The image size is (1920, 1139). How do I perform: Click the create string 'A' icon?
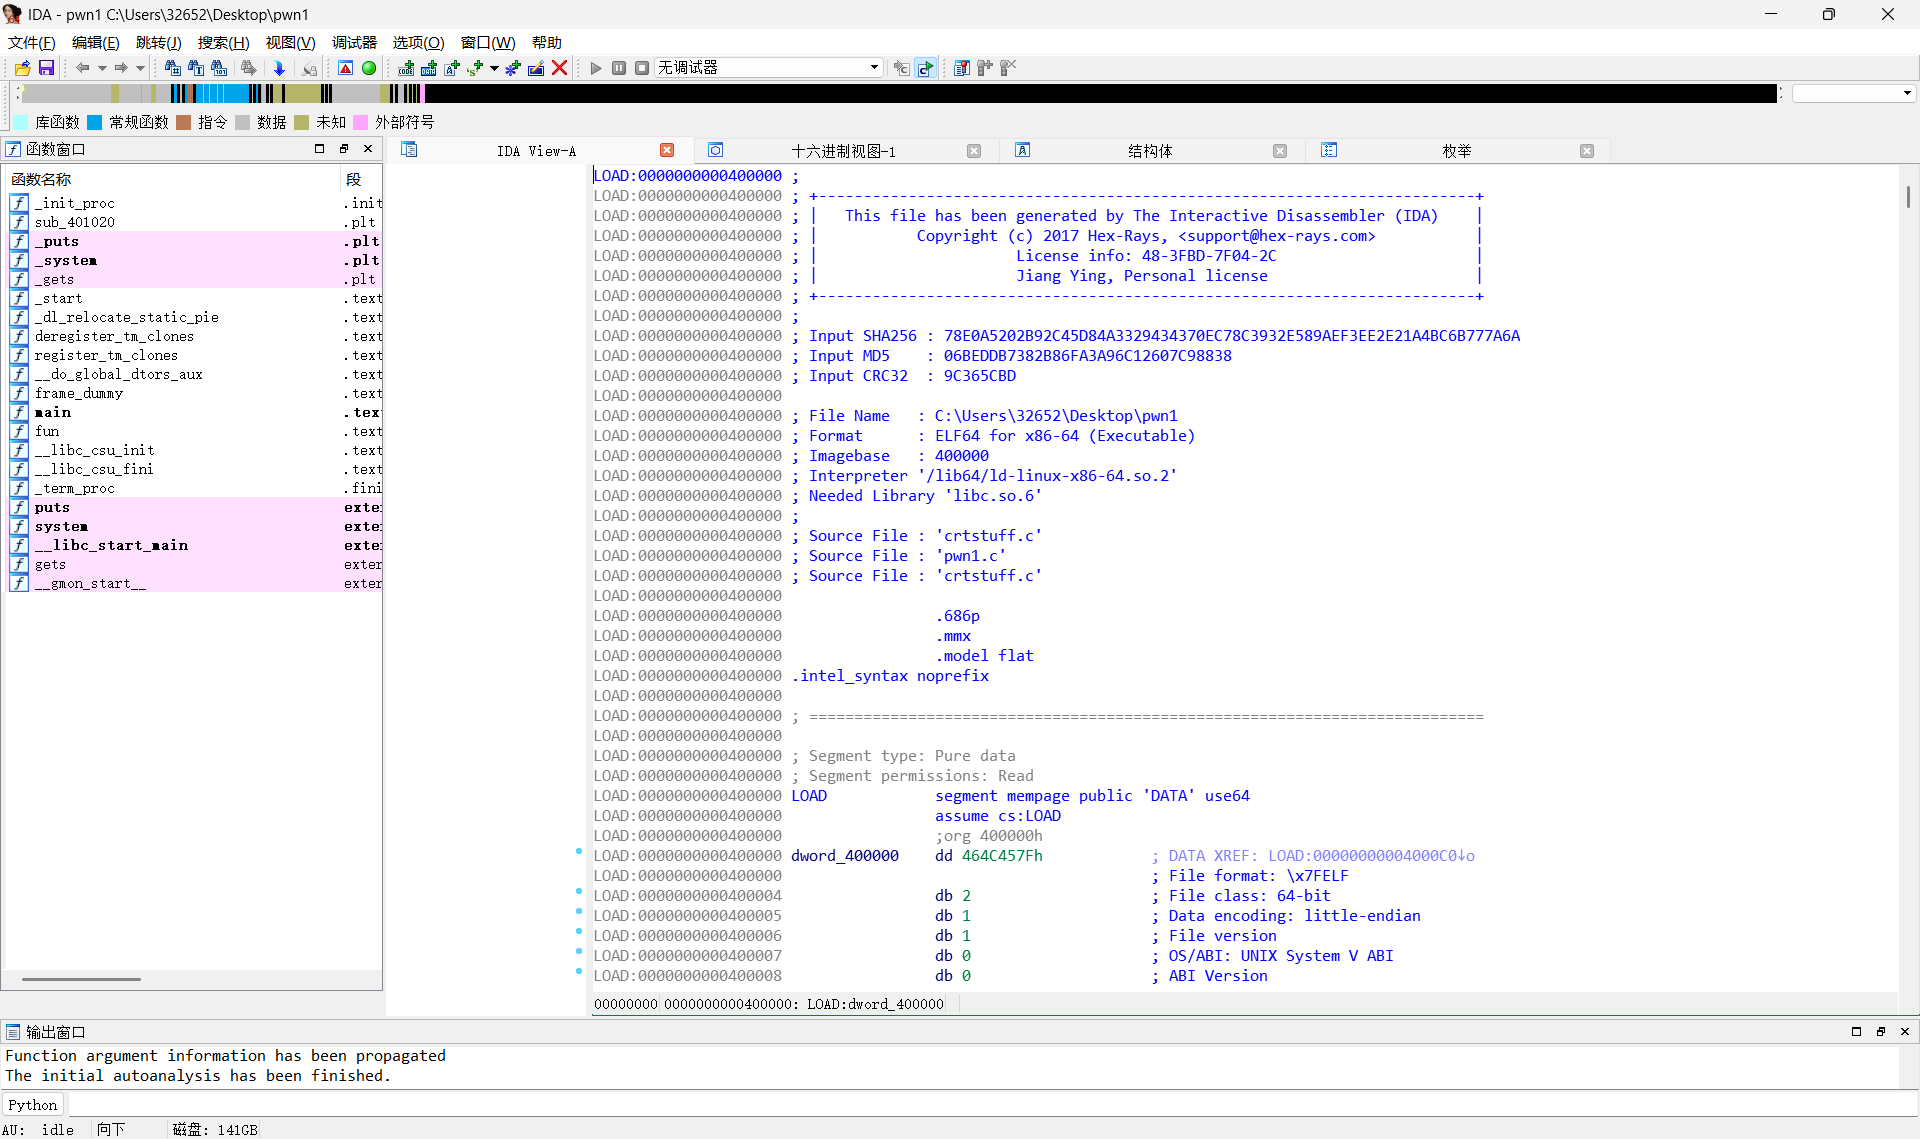point(452,68)
